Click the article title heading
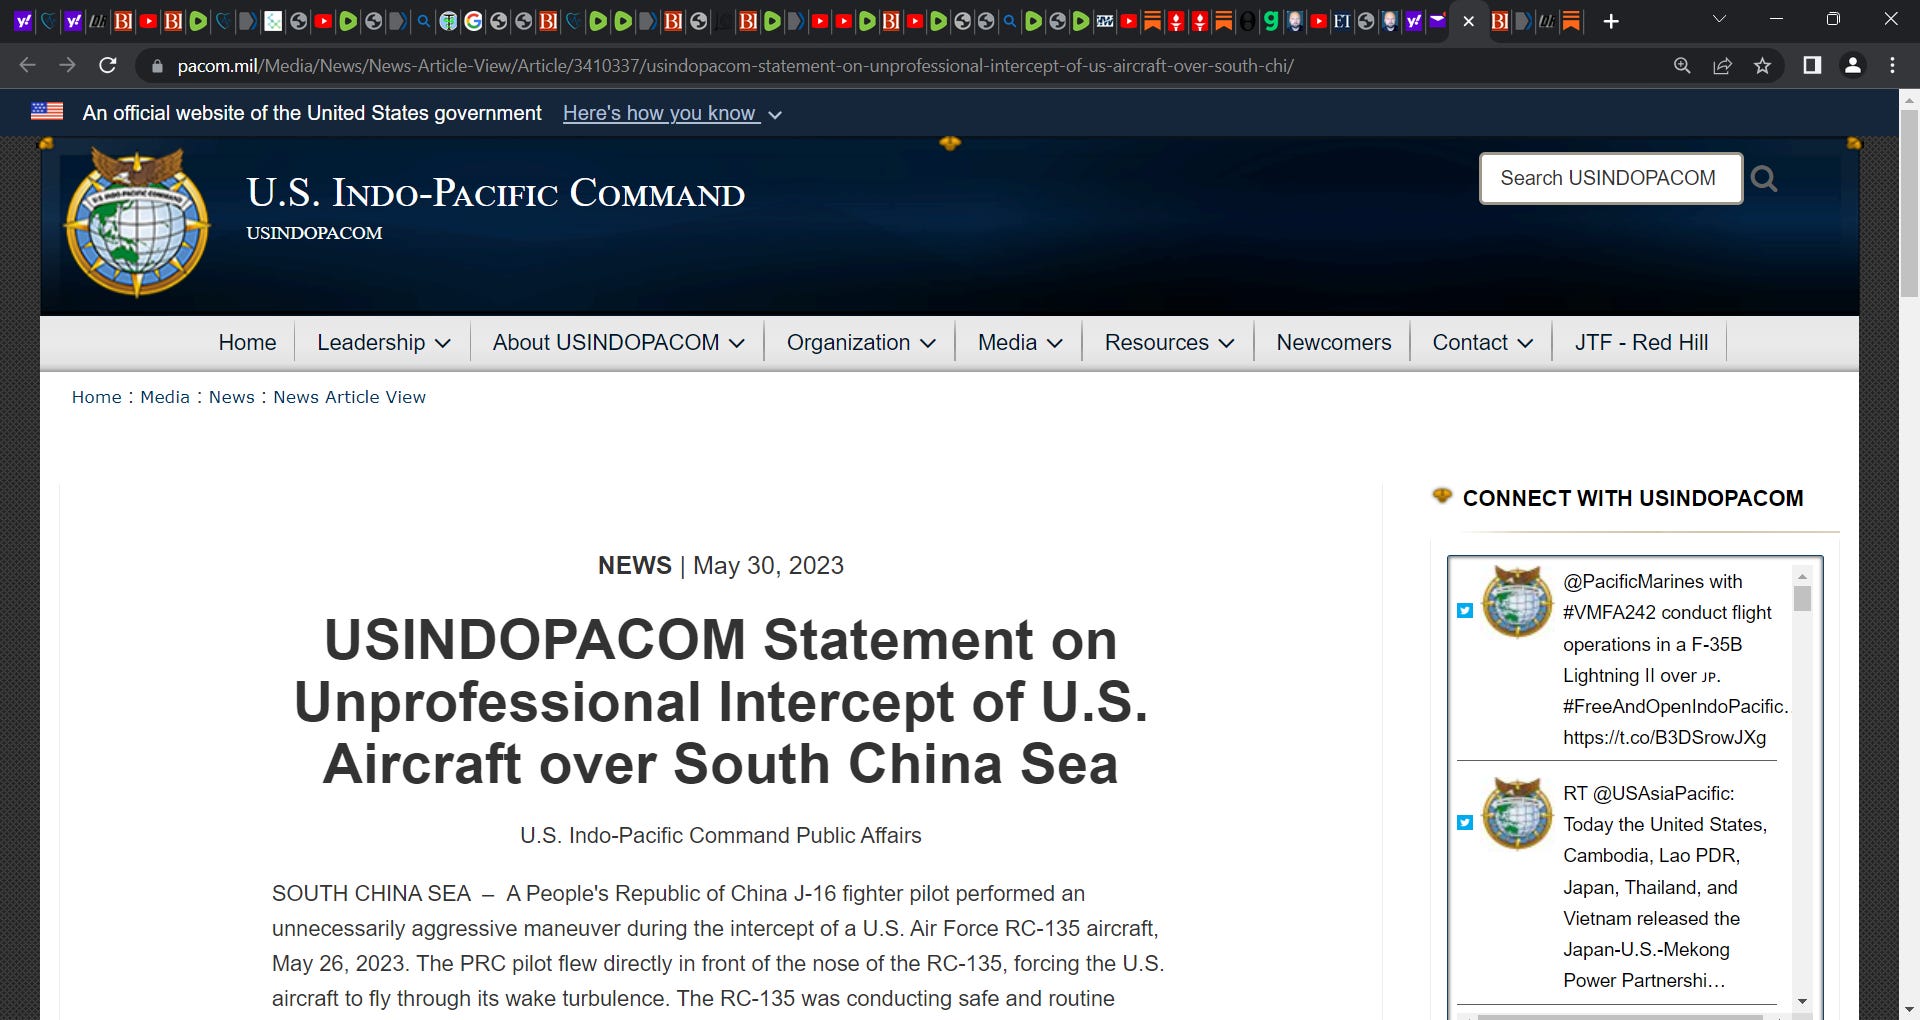 pos(720,702)
